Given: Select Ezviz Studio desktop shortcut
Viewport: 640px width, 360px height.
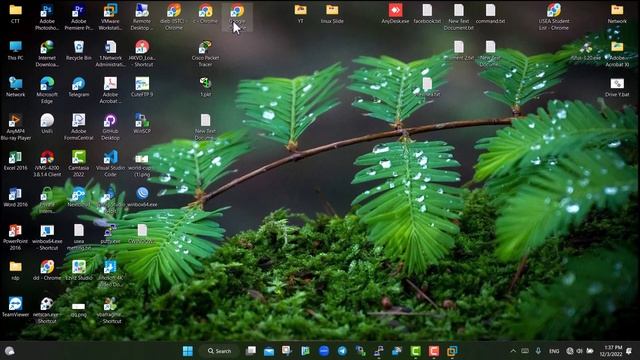Looking at the screenshot, I should tap(78, 271).
